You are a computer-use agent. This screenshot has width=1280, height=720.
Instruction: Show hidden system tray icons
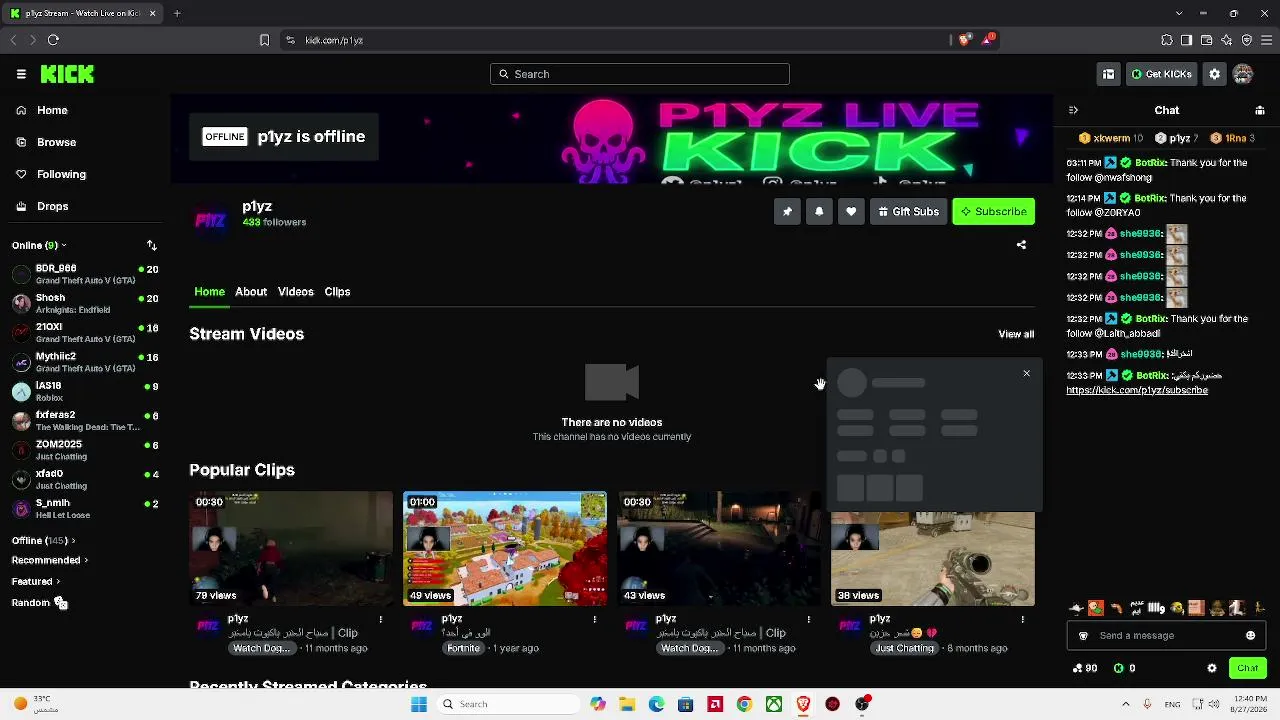coord(1126,704)
